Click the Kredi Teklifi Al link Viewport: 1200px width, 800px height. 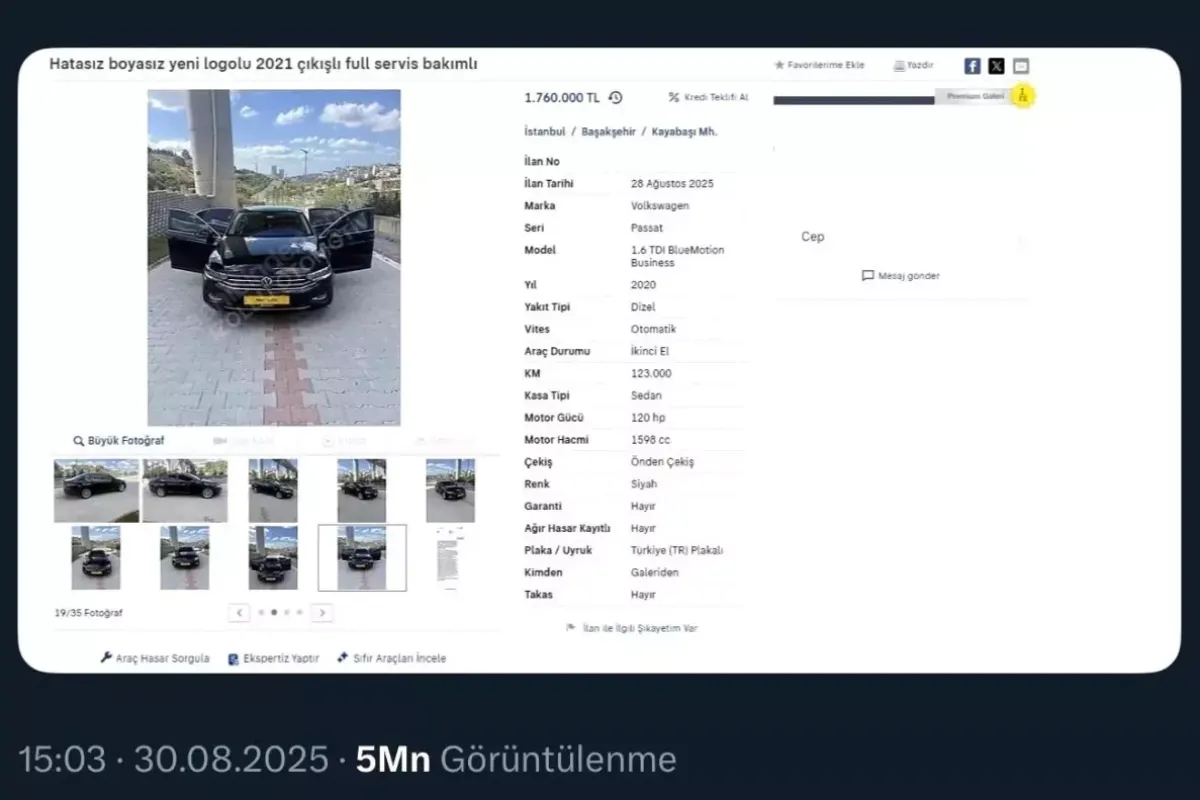click(716, 97)
